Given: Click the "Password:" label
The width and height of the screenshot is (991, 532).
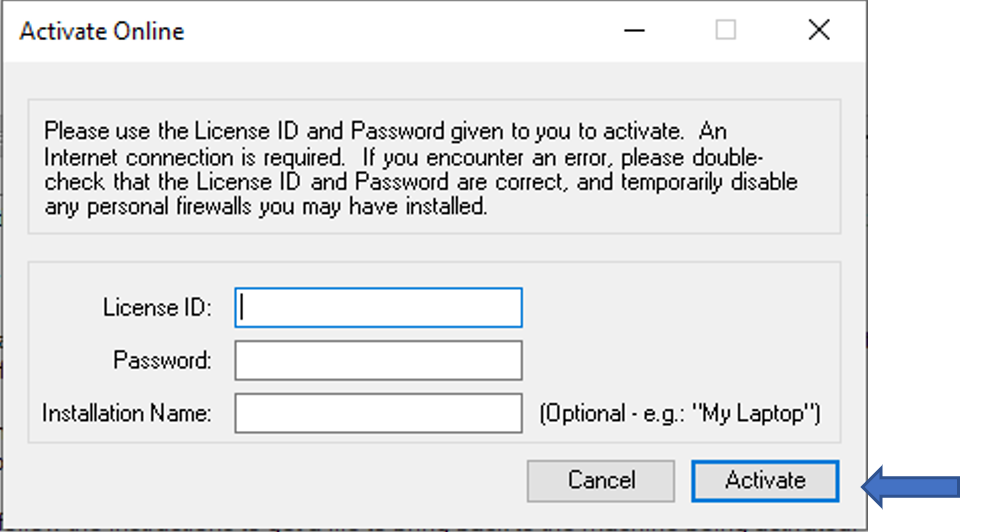Looking at the screenshot, I should tap(162, 361).
